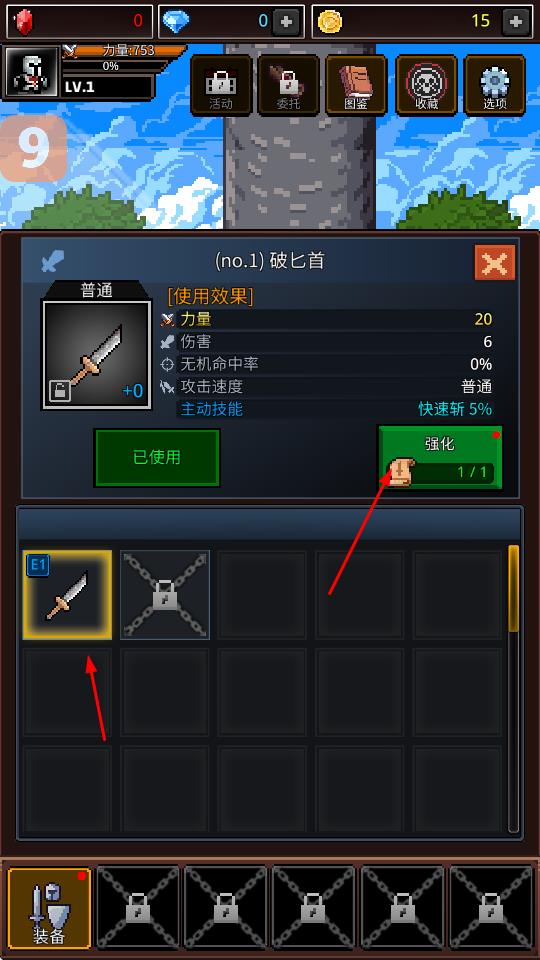Viewport: 540px width, 960px height.
Task: Add more gold coins with plus
Action: click(x=516, y=21)
